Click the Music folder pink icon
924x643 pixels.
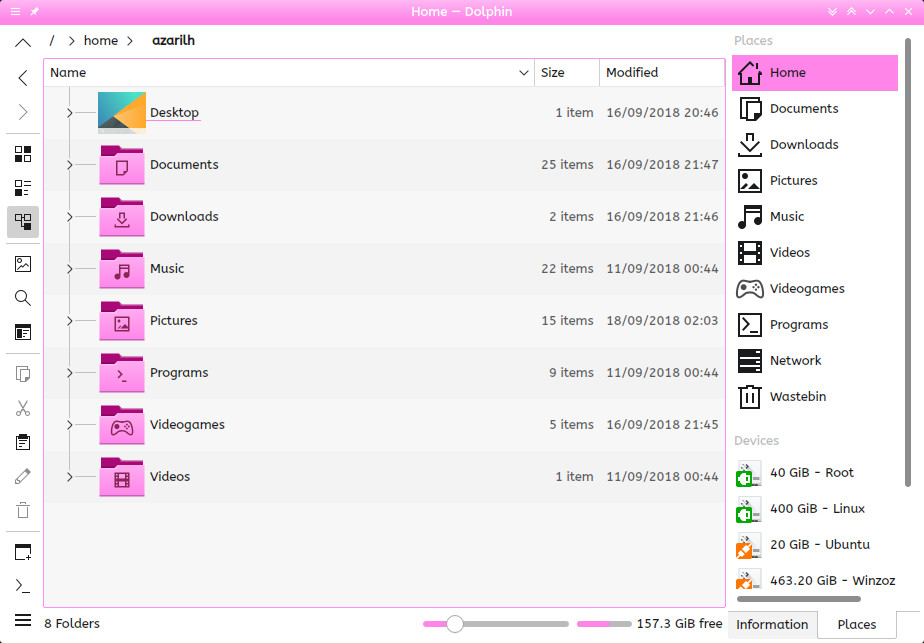point(122,269)
